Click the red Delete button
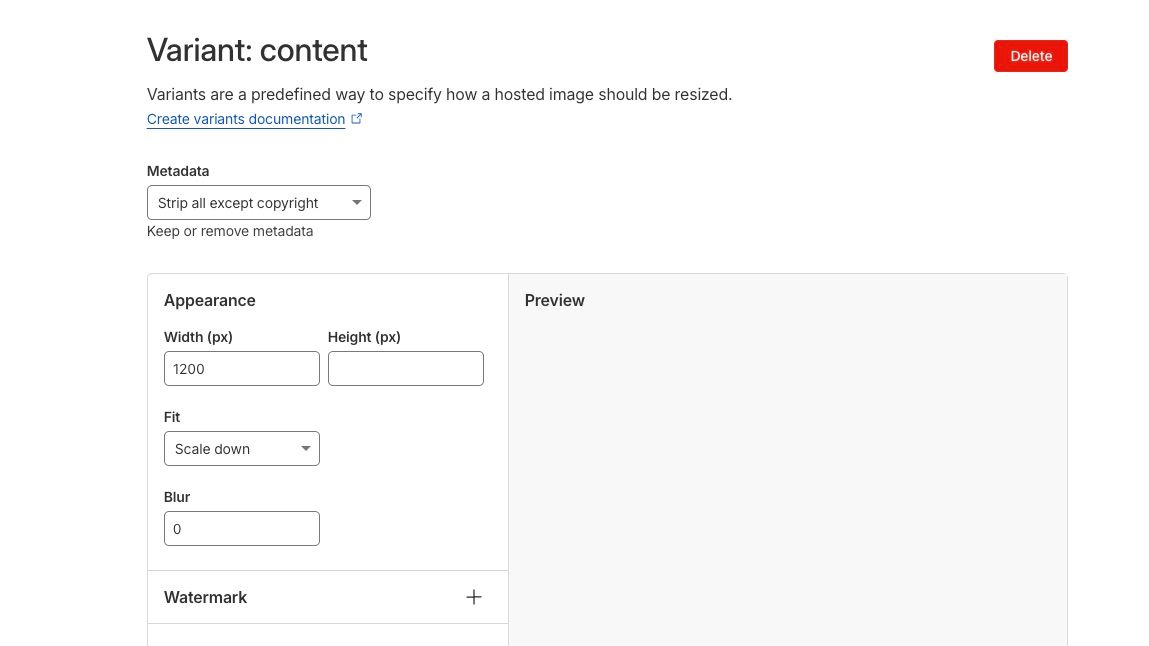This screenshot has height=646, width=1149. (x=1030, y=56)
